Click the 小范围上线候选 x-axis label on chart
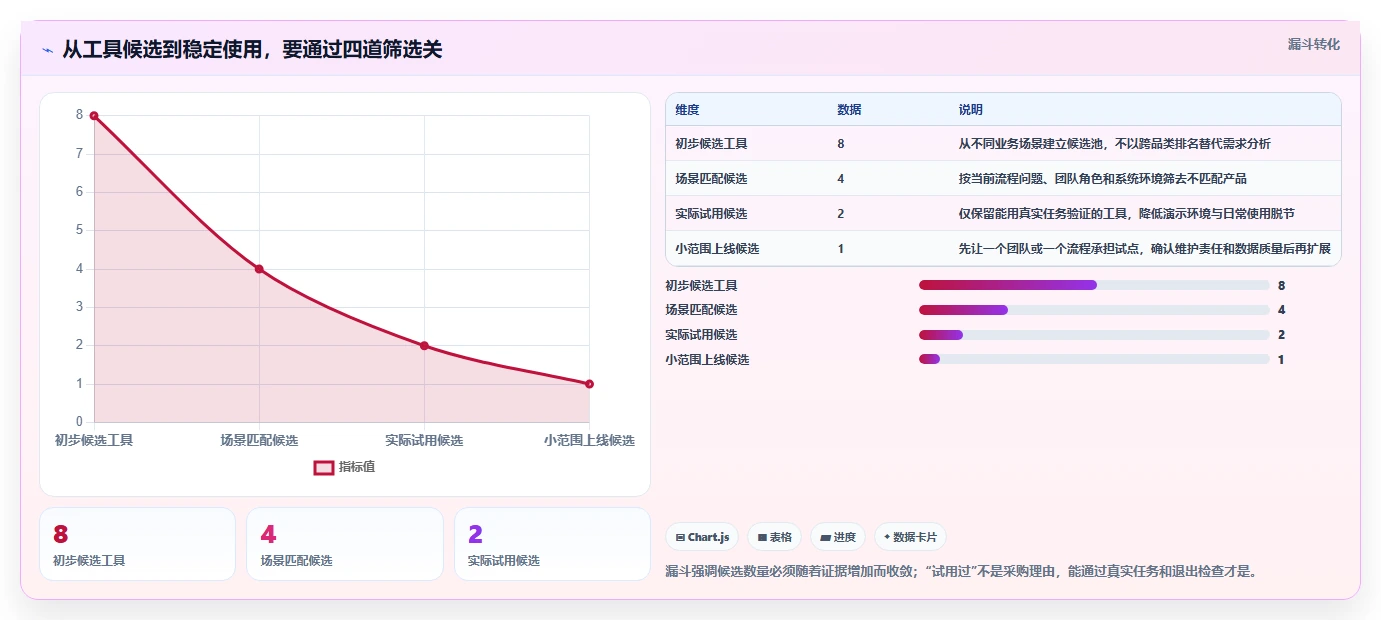This screenshot has height=620, width=1381. (x=589, y=440)
